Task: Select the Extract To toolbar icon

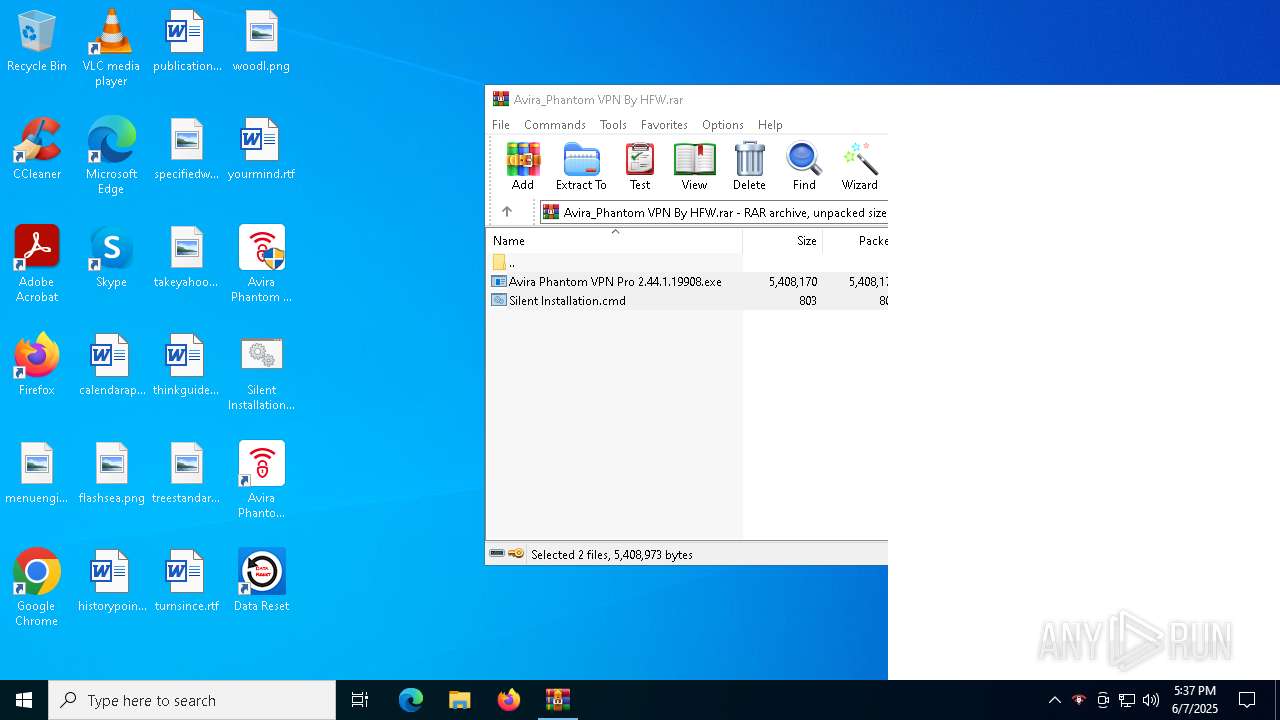Action: click(581, 166)
